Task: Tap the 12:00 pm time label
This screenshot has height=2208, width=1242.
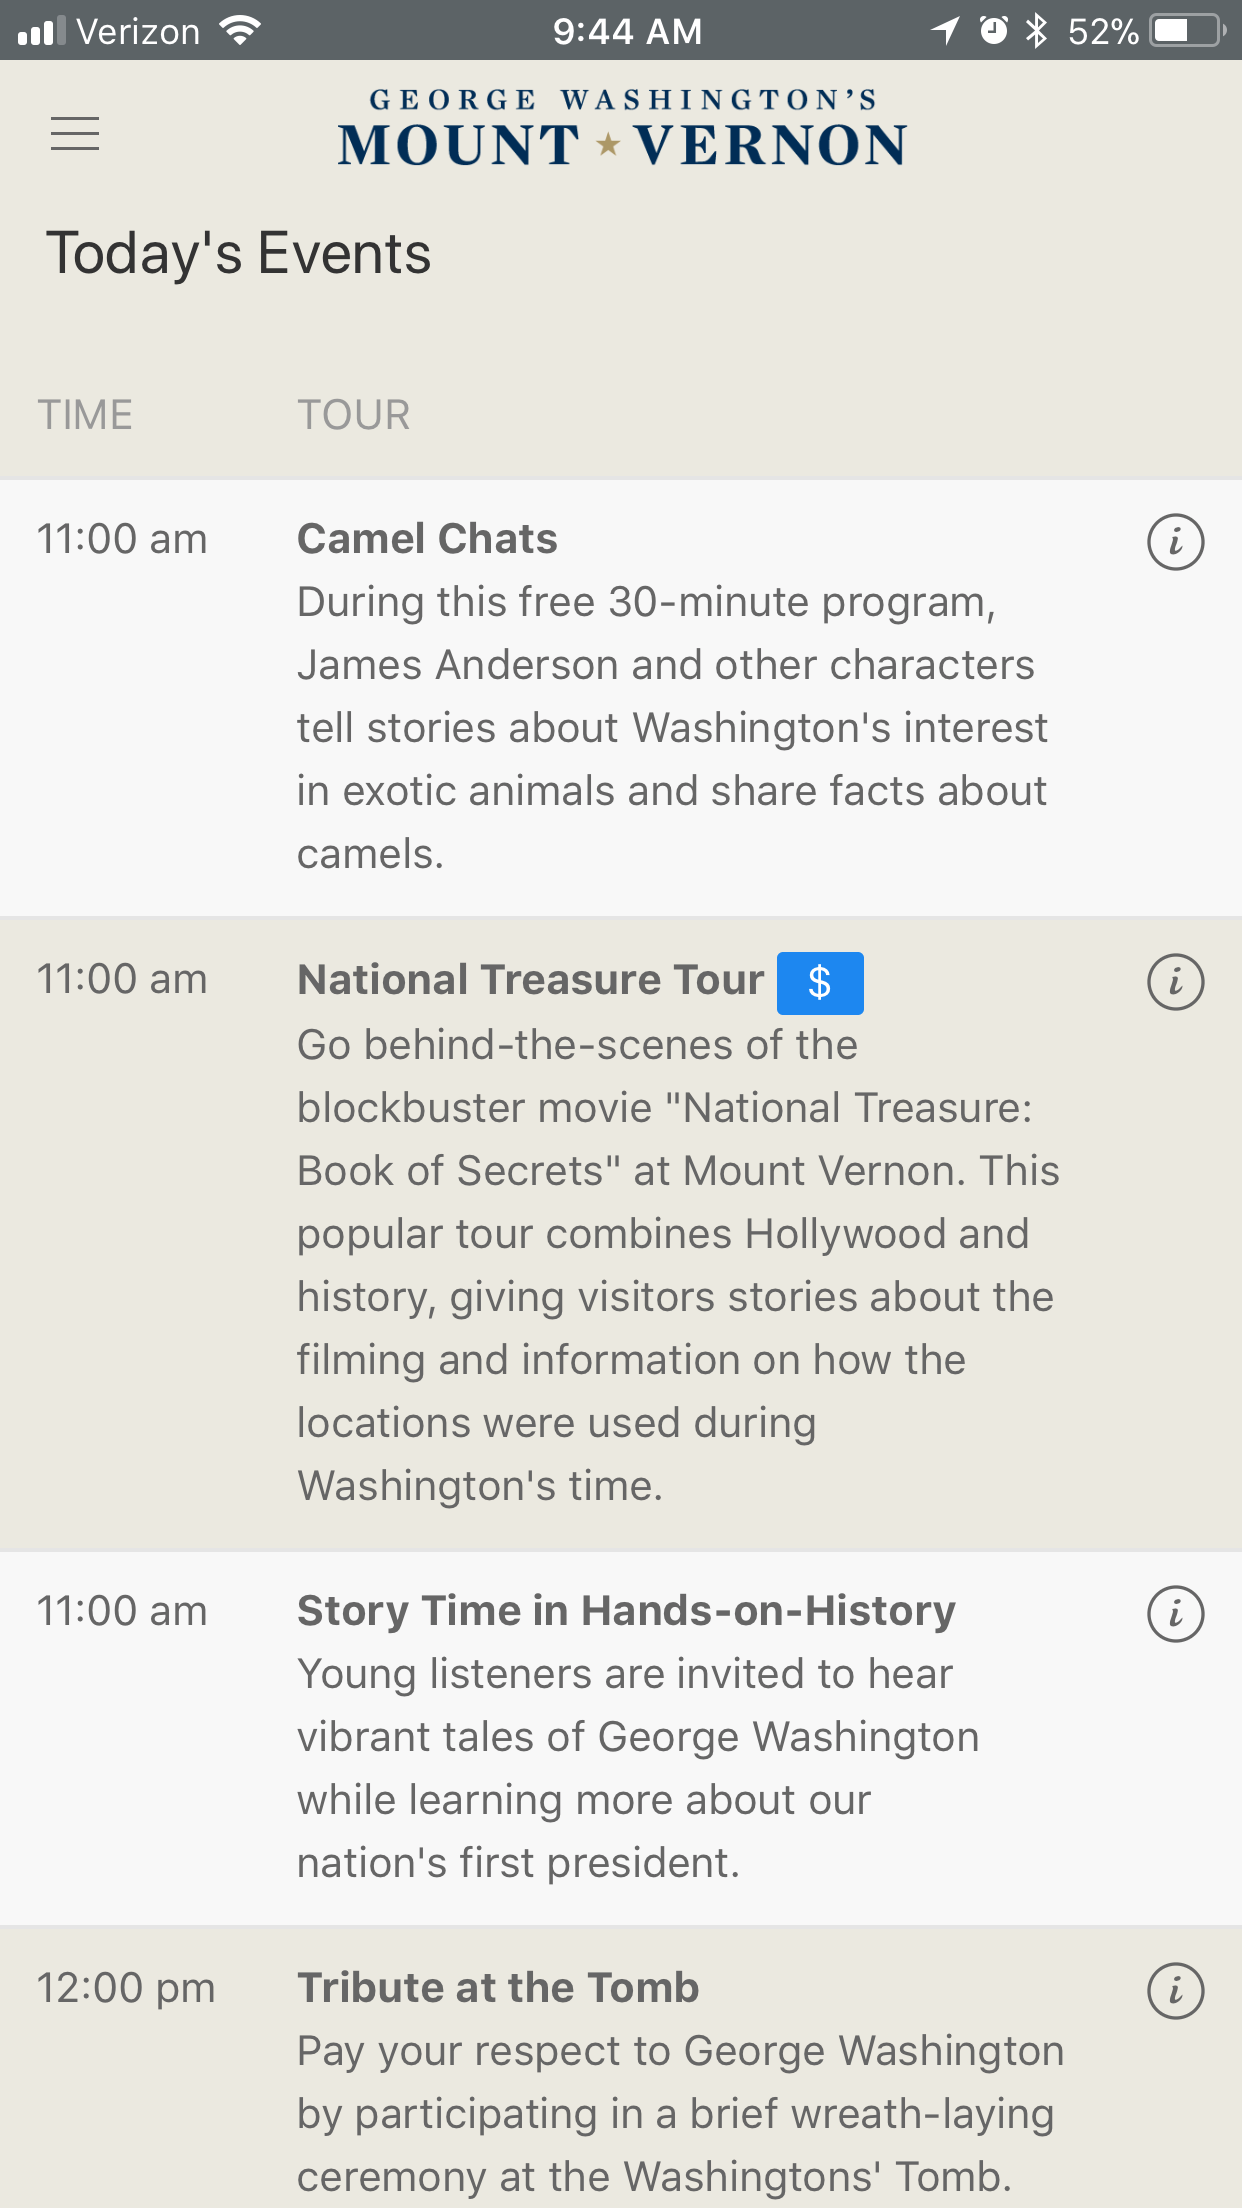Action: pos(126,1988)
